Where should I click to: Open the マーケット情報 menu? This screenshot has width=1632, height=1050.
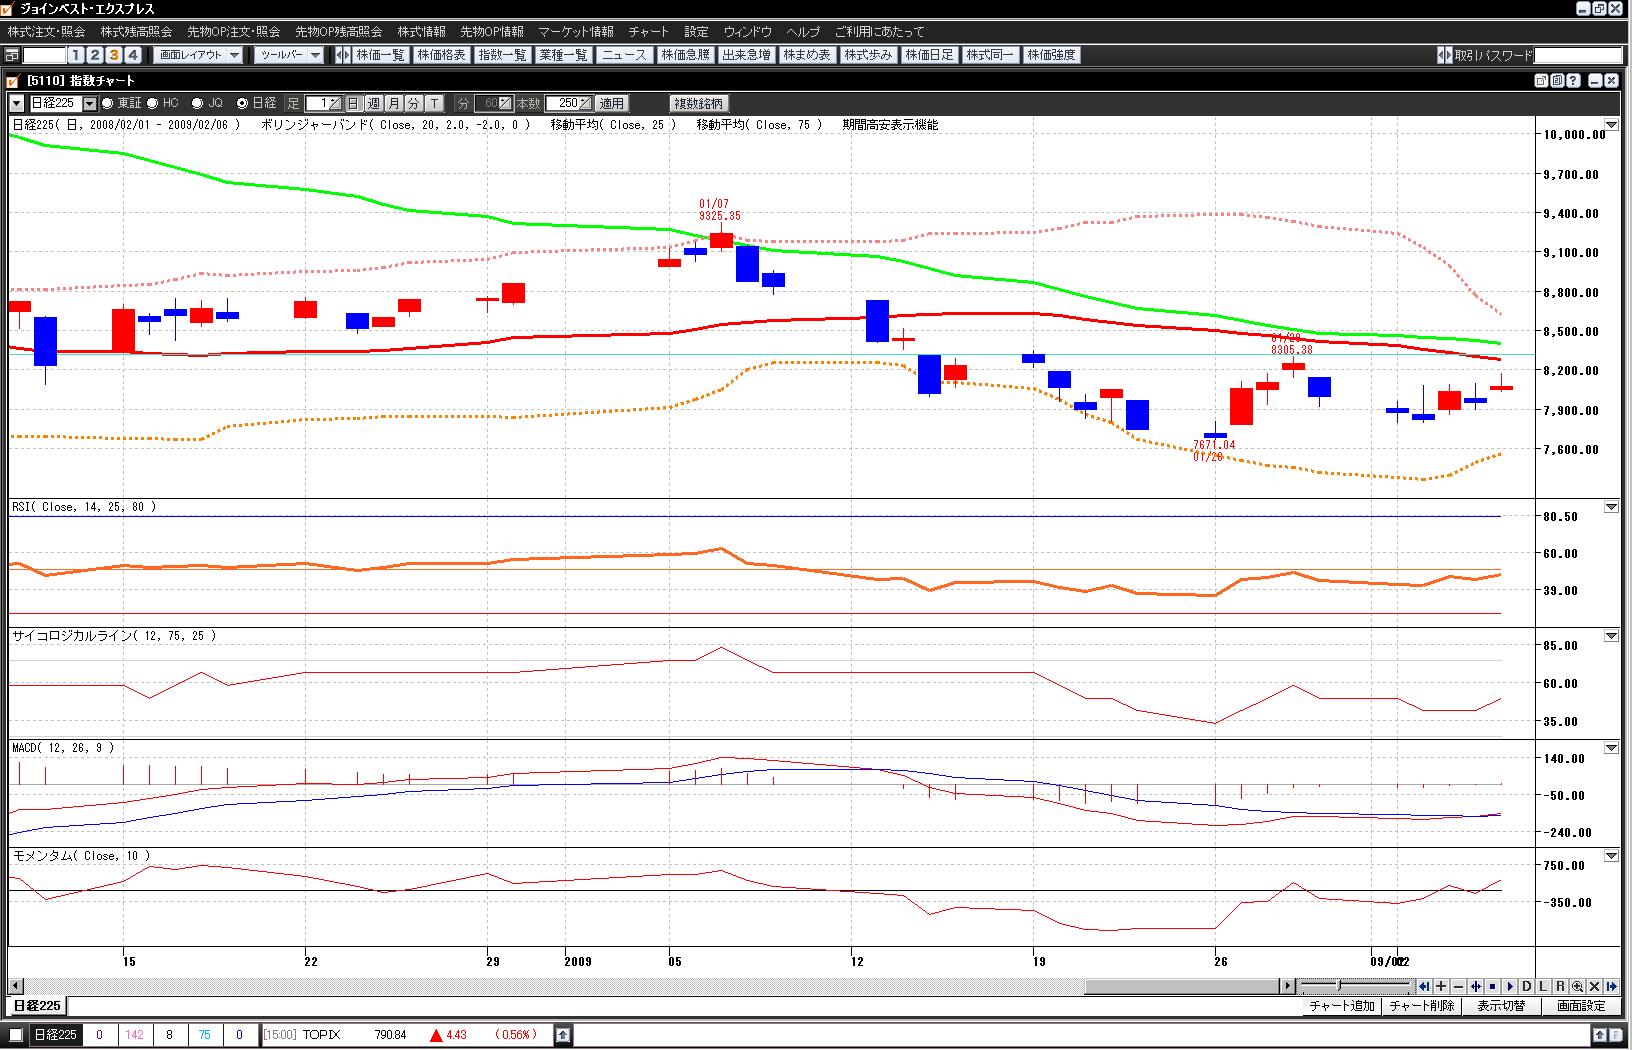click(576, 32)
